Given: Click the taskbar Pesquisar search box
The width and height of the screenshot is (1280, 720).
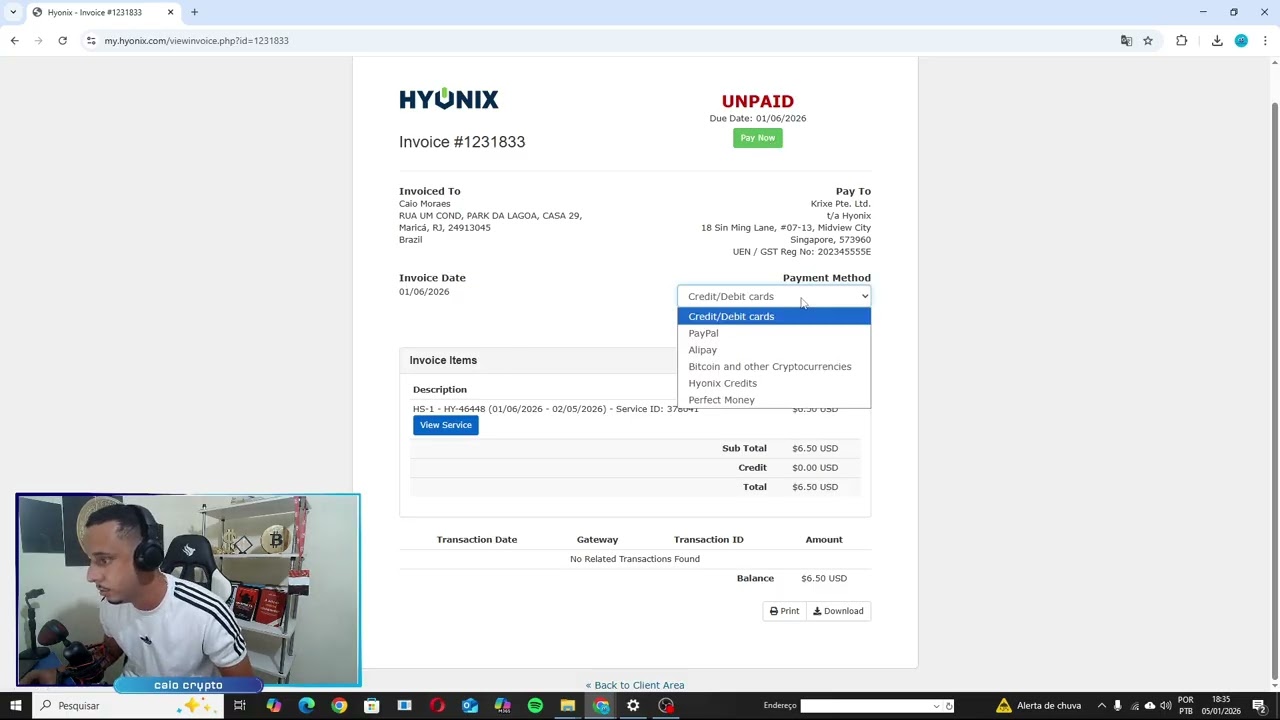Looking at the screenshot, I should (x=128, y=706).
